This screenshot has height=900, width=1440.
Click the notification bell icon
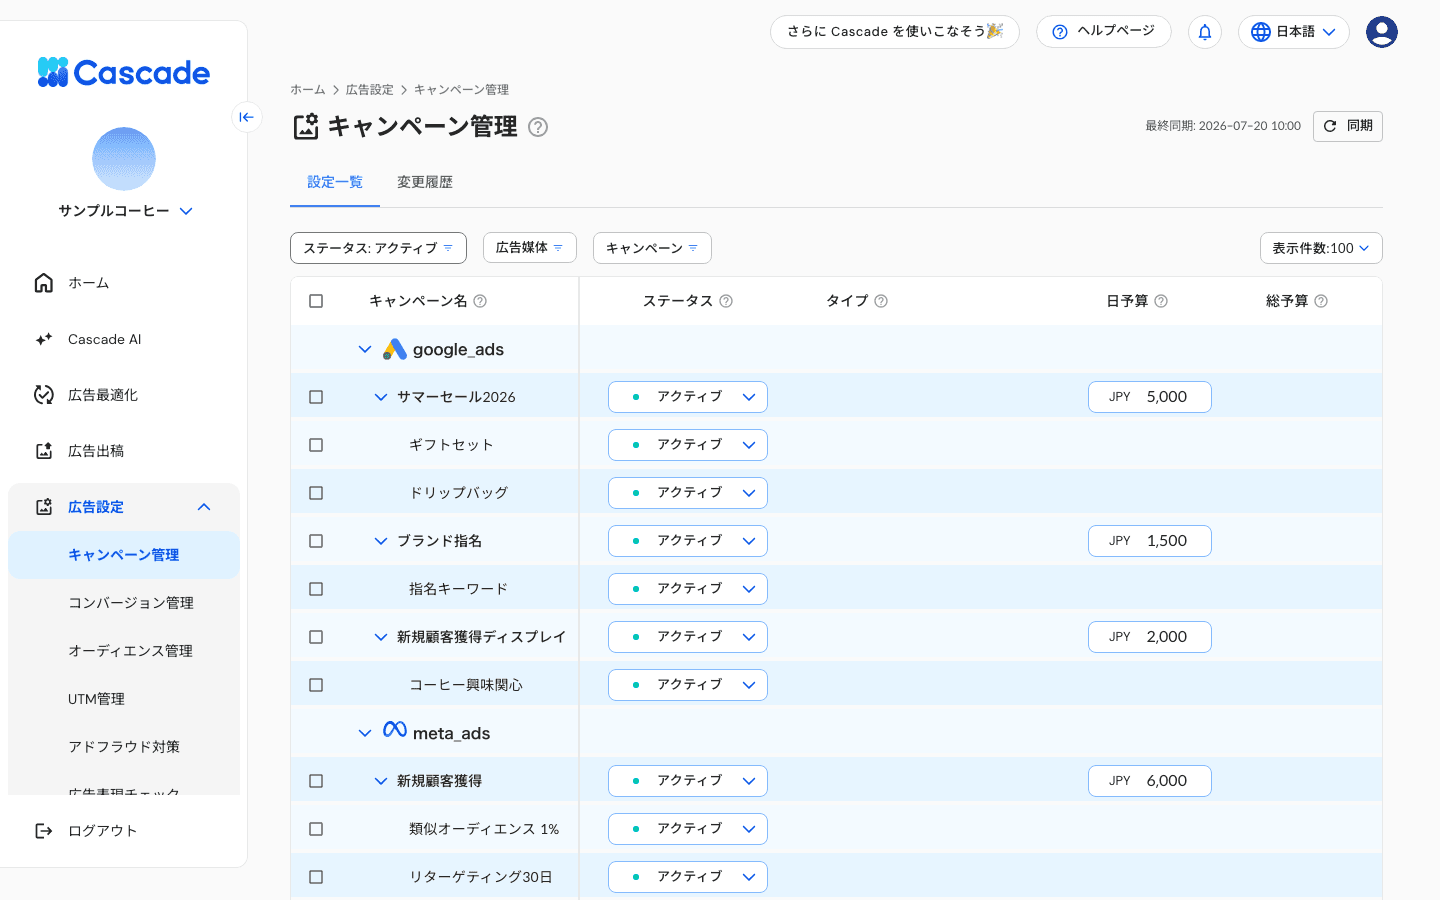(x=1205, y=32)
